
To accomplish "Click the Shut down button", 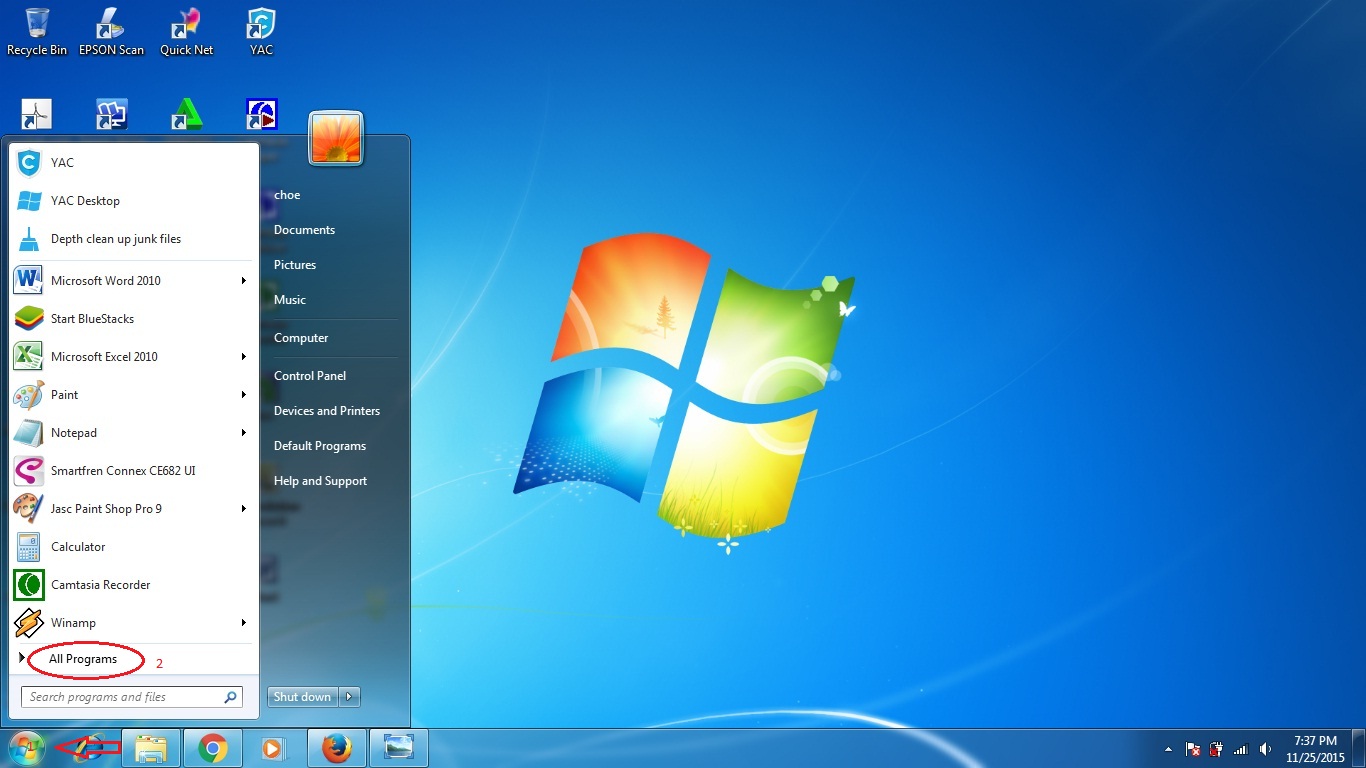I will [302, 697].
